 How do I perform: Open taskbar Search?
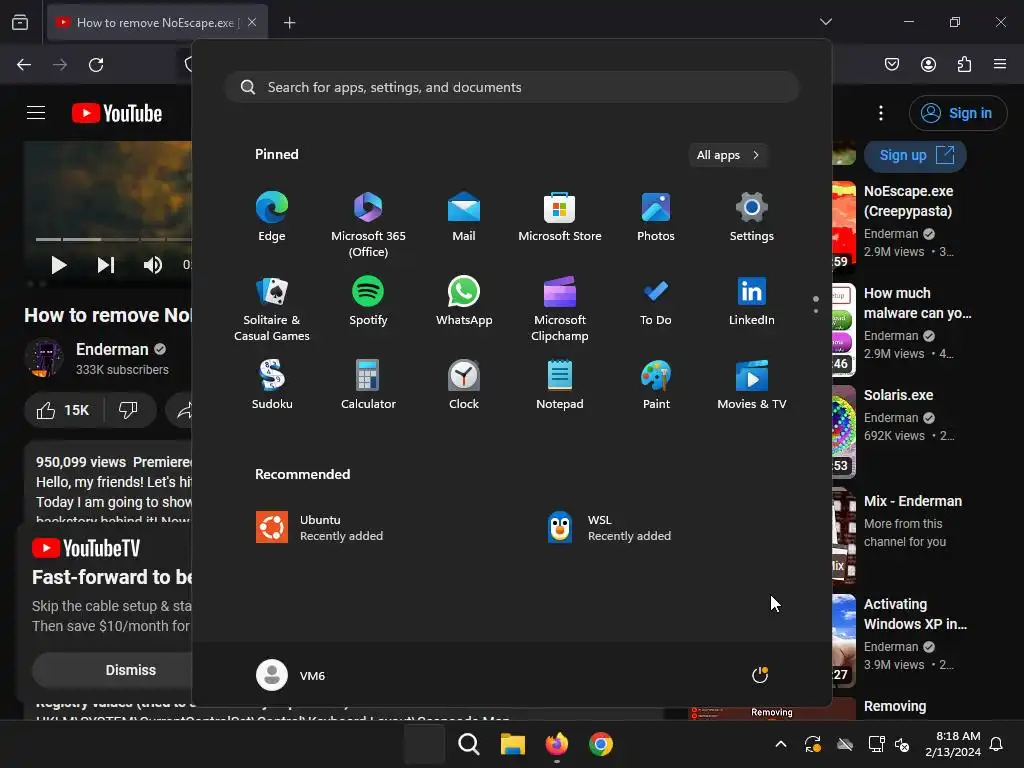468,744
